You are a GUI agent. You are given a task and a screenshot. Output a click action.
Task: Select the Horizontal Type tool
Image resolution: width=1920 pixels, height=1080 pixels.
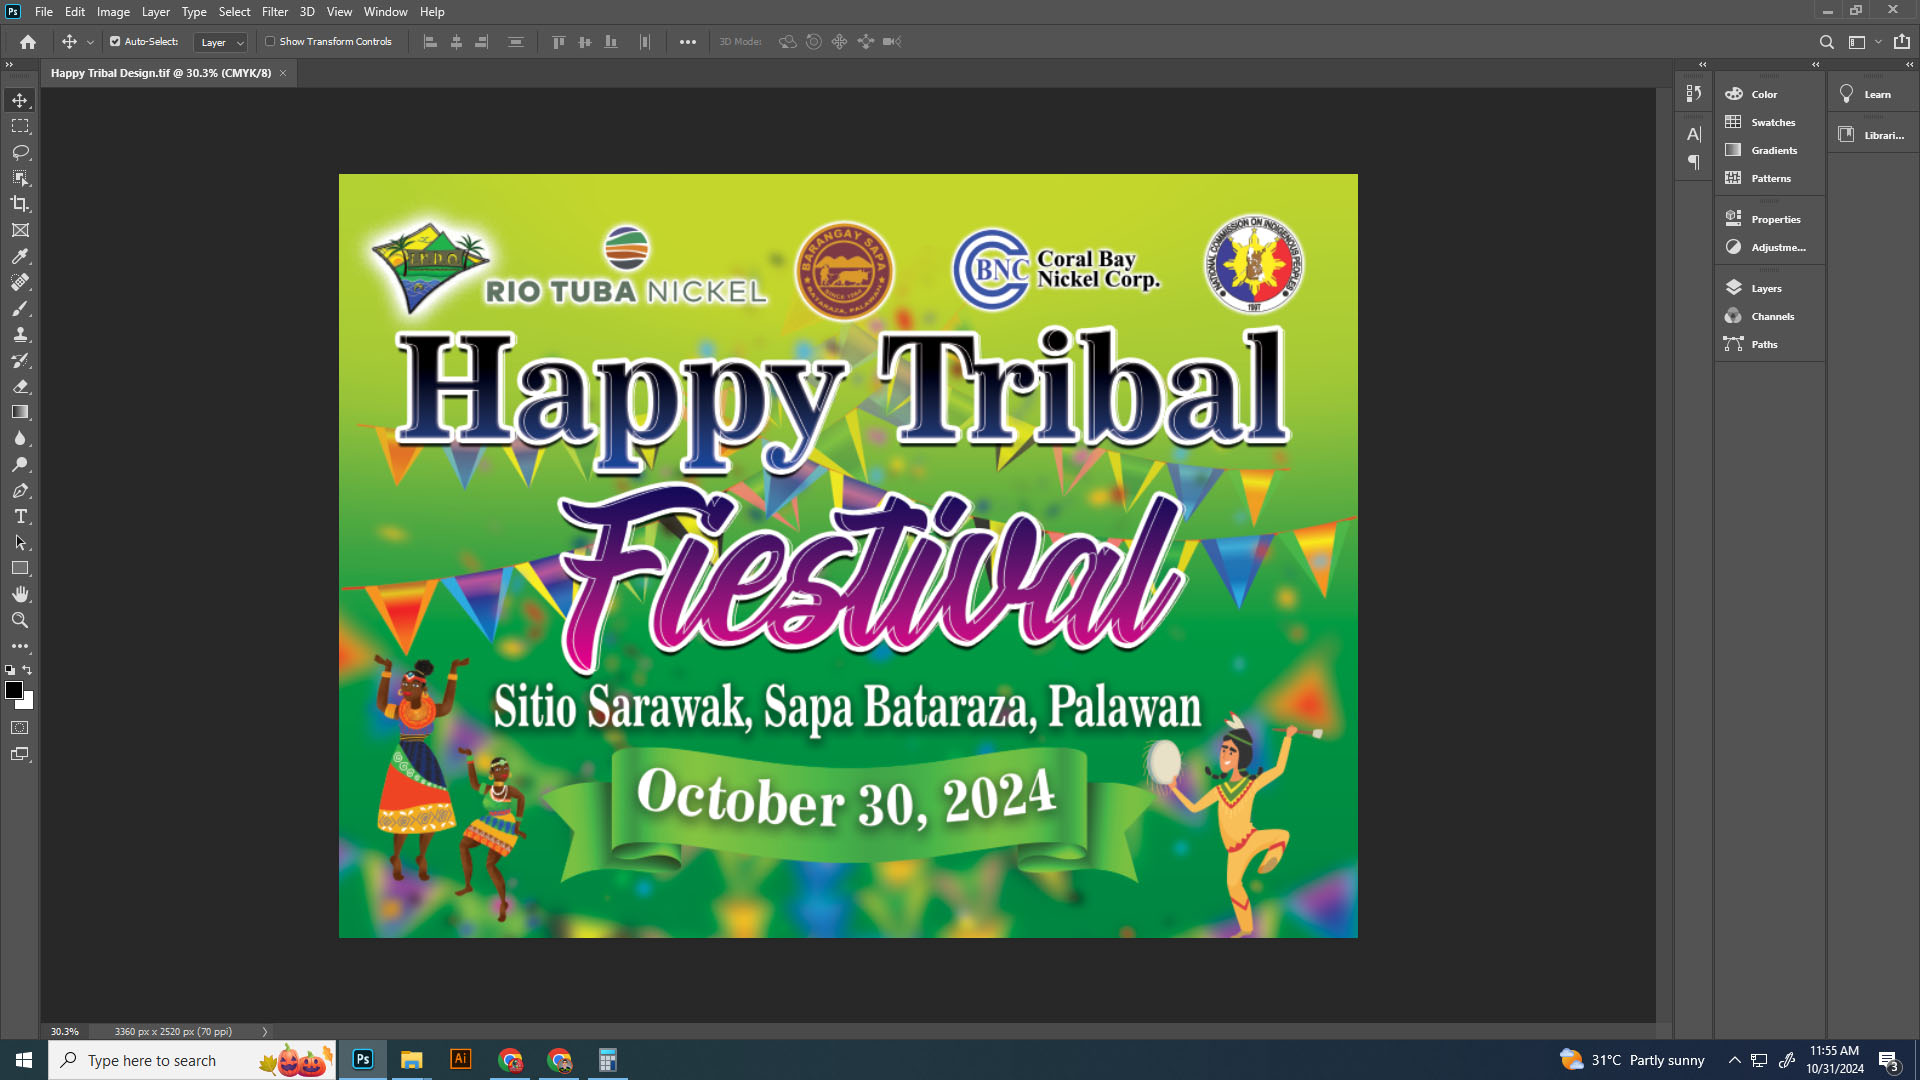point(20,516)
